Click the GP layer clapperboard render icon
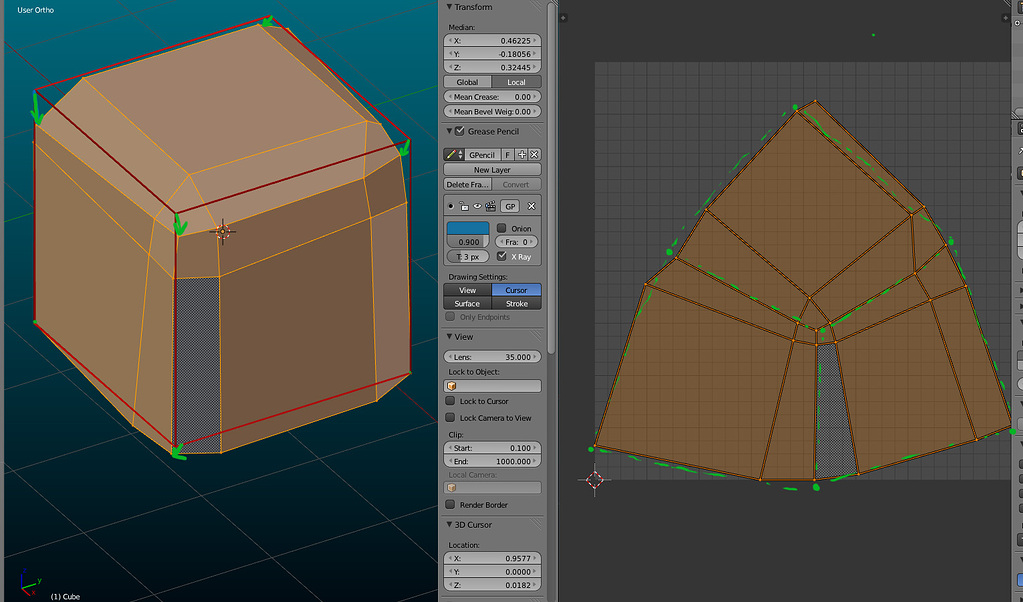Viewport: 1023px width, 602px height. click(491, 206)
